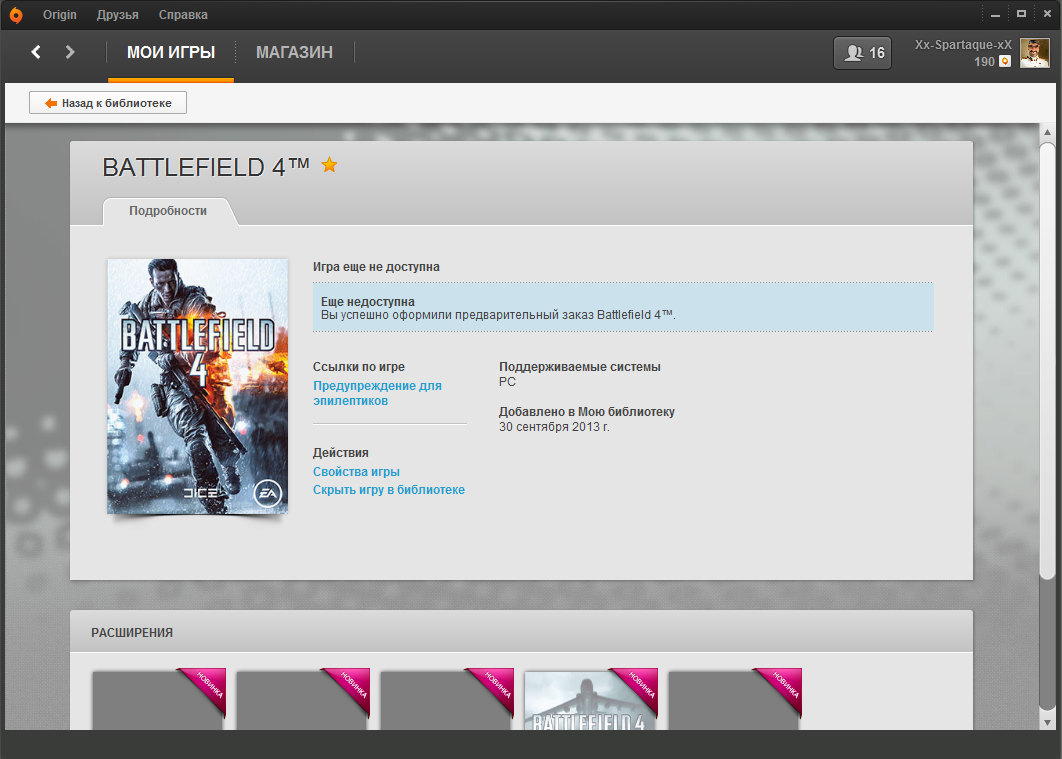Click the Battlefield 4 expansion thumbnail with plane
The width and height of the screenshot is (1062, 759).
coord(591,700)
